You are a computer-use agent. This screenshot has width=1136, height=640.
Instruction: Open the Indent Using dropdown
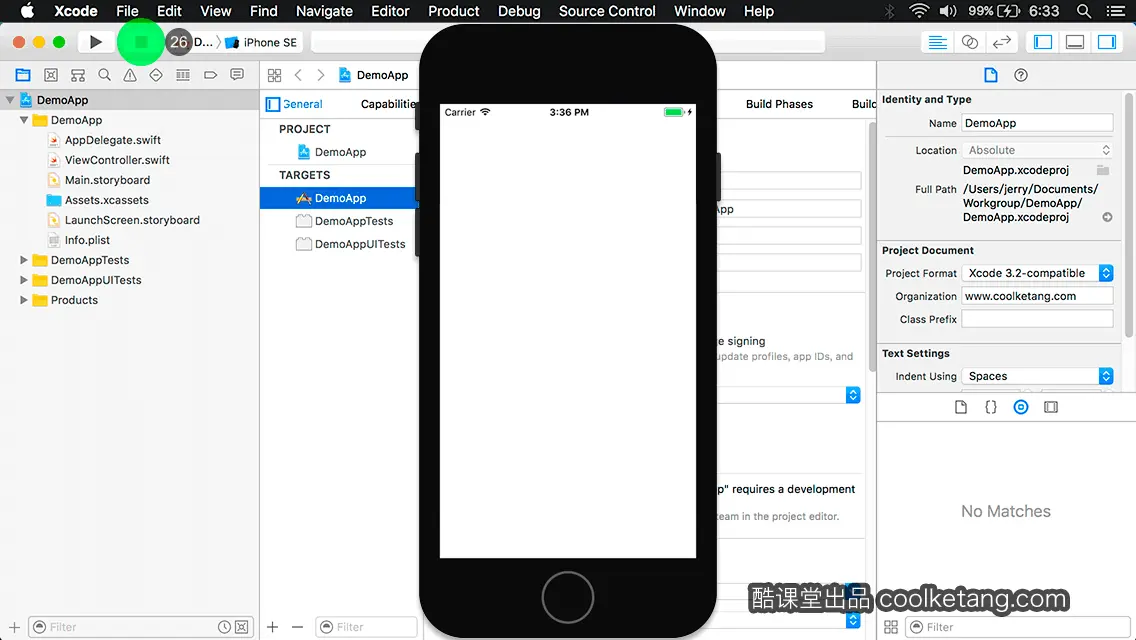click(x=1037, y=376)
